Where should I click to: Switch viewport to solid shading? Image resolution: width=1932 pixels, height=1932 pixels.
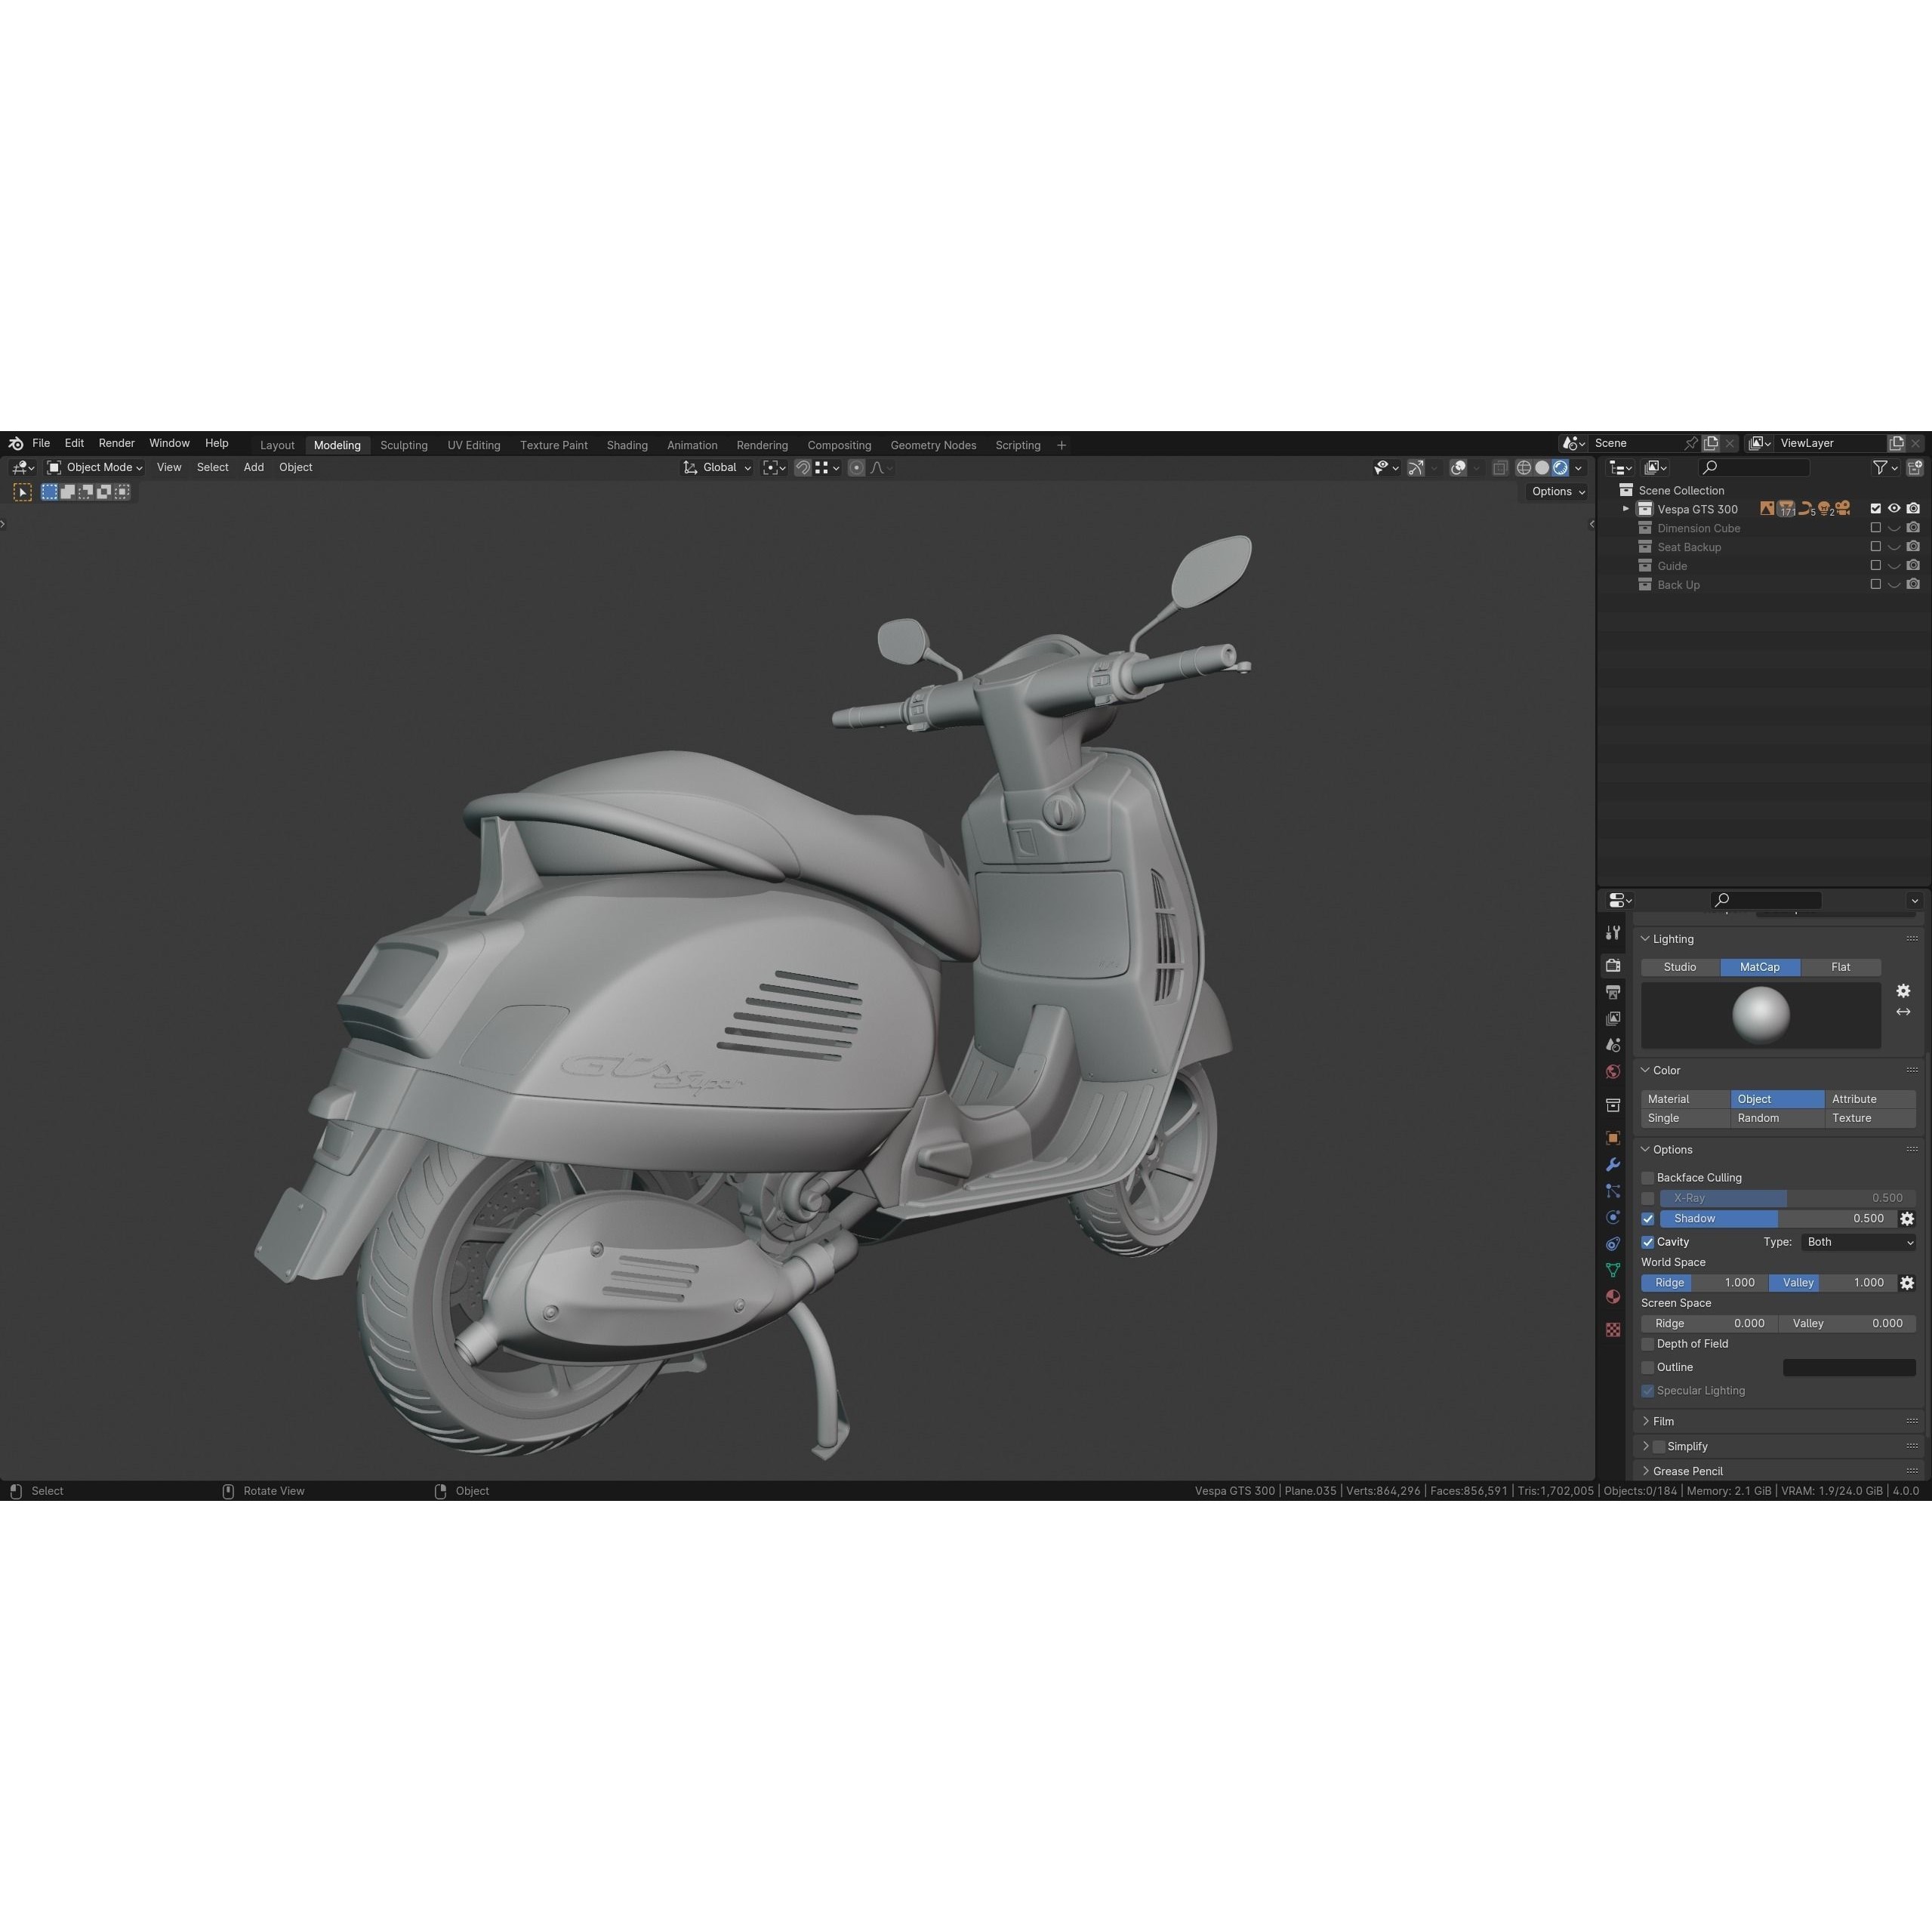click(x=1542, y=468)
